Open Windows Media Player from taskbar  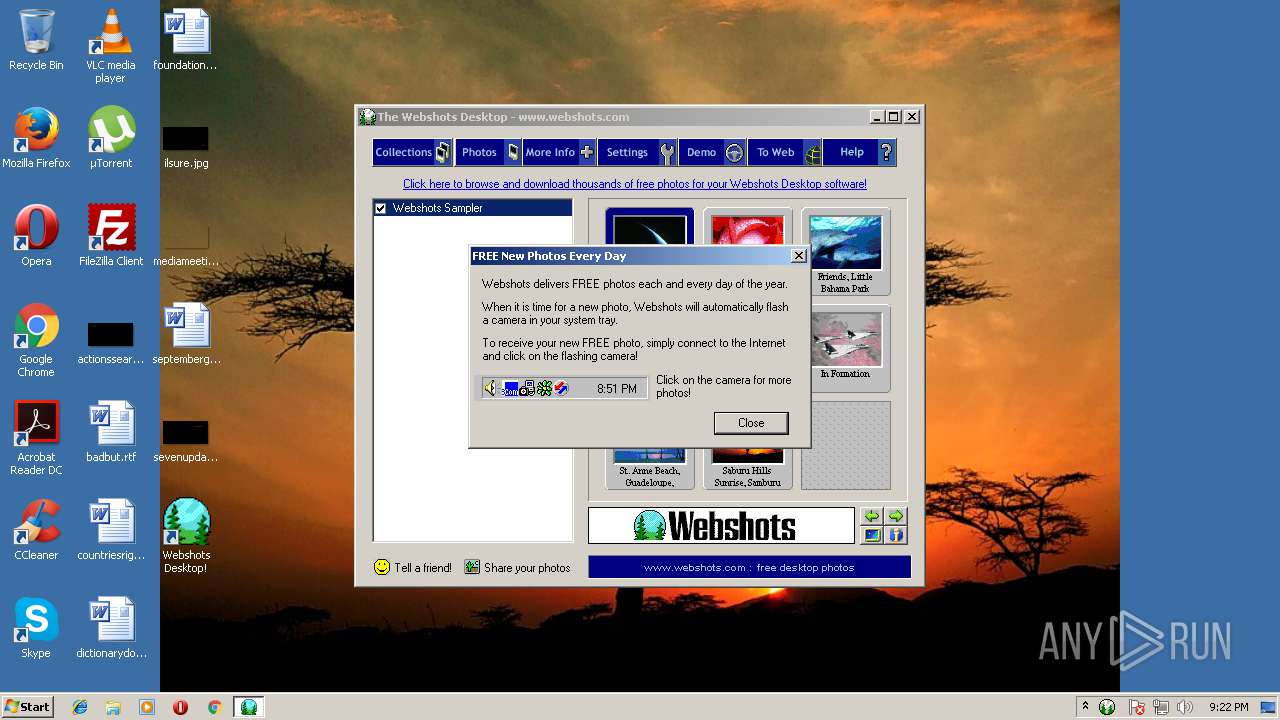coord(147,707)
